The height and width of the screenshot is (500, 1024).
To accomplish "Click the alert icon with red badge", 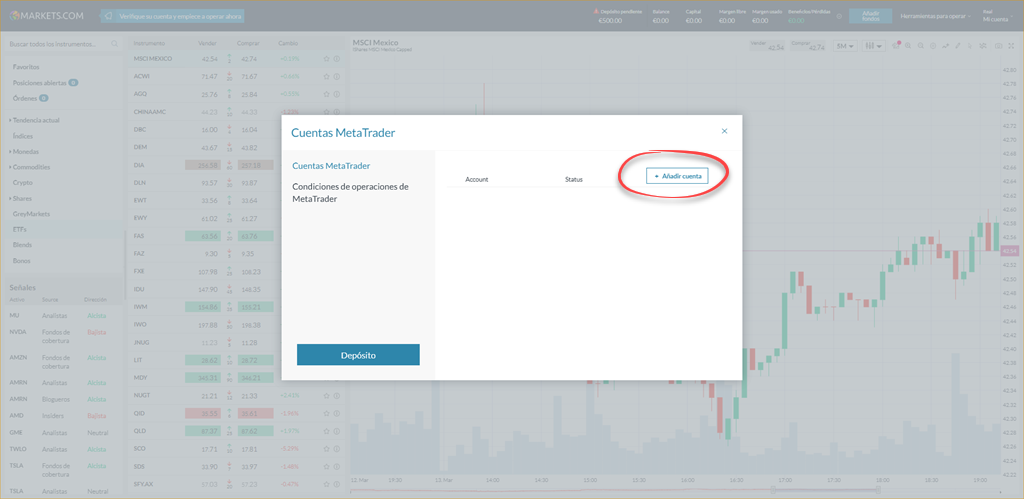I will (x=896, y=46).
